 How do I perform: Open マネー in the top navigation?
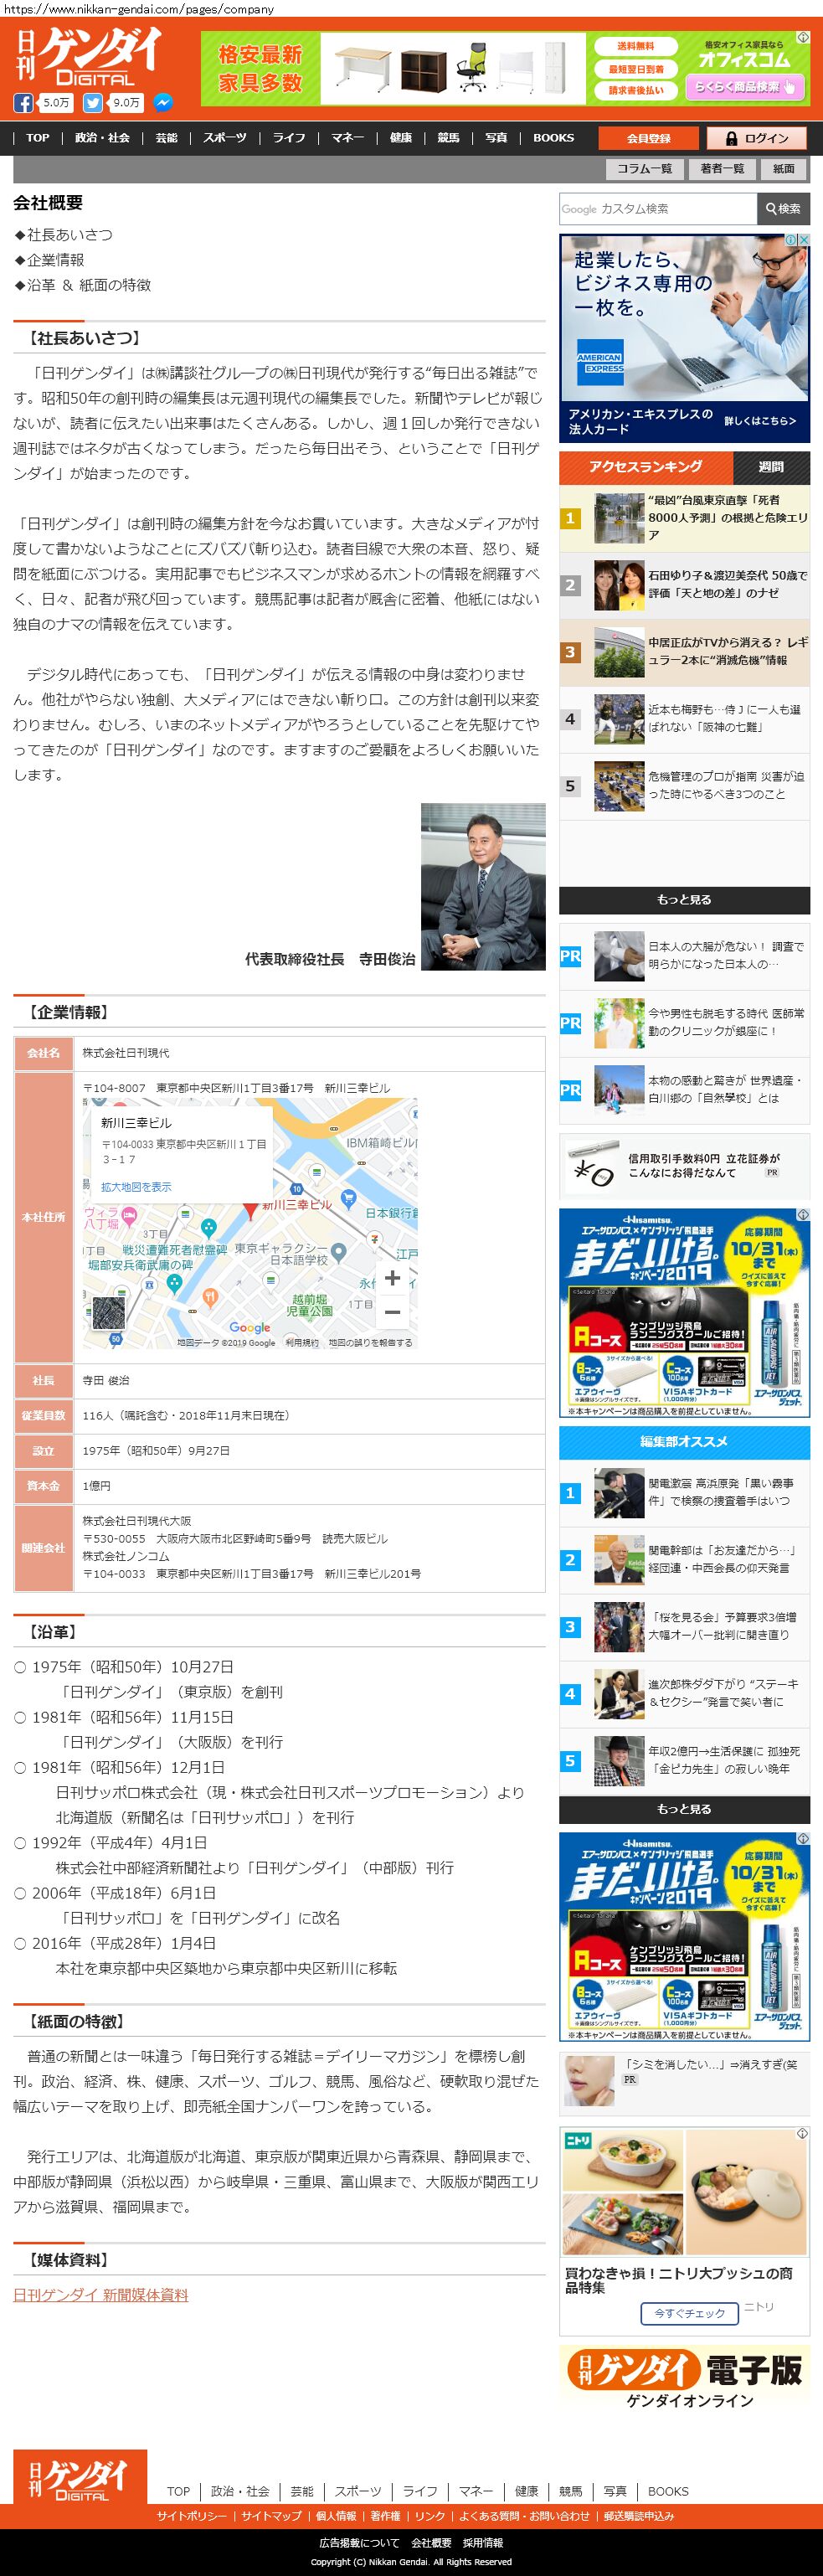coord(348,138)
